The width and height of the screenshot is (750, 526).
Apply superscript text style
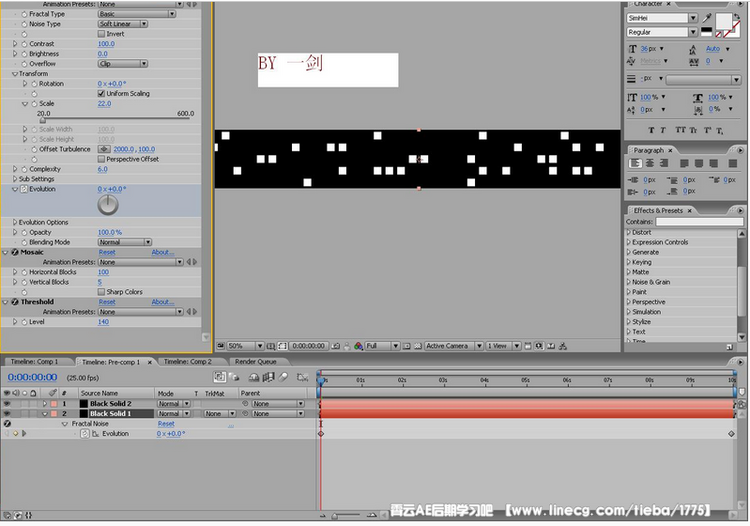707,130
